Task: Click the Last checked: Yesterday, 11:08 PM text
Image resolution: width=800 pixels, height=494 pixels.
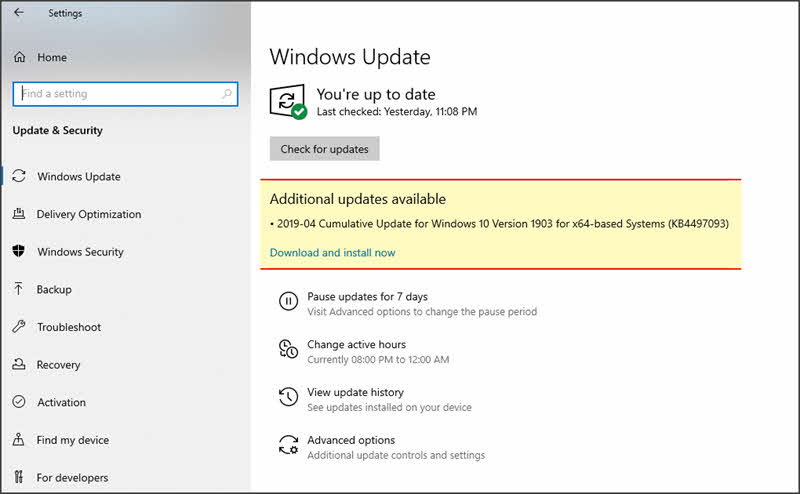Action: 397,111
